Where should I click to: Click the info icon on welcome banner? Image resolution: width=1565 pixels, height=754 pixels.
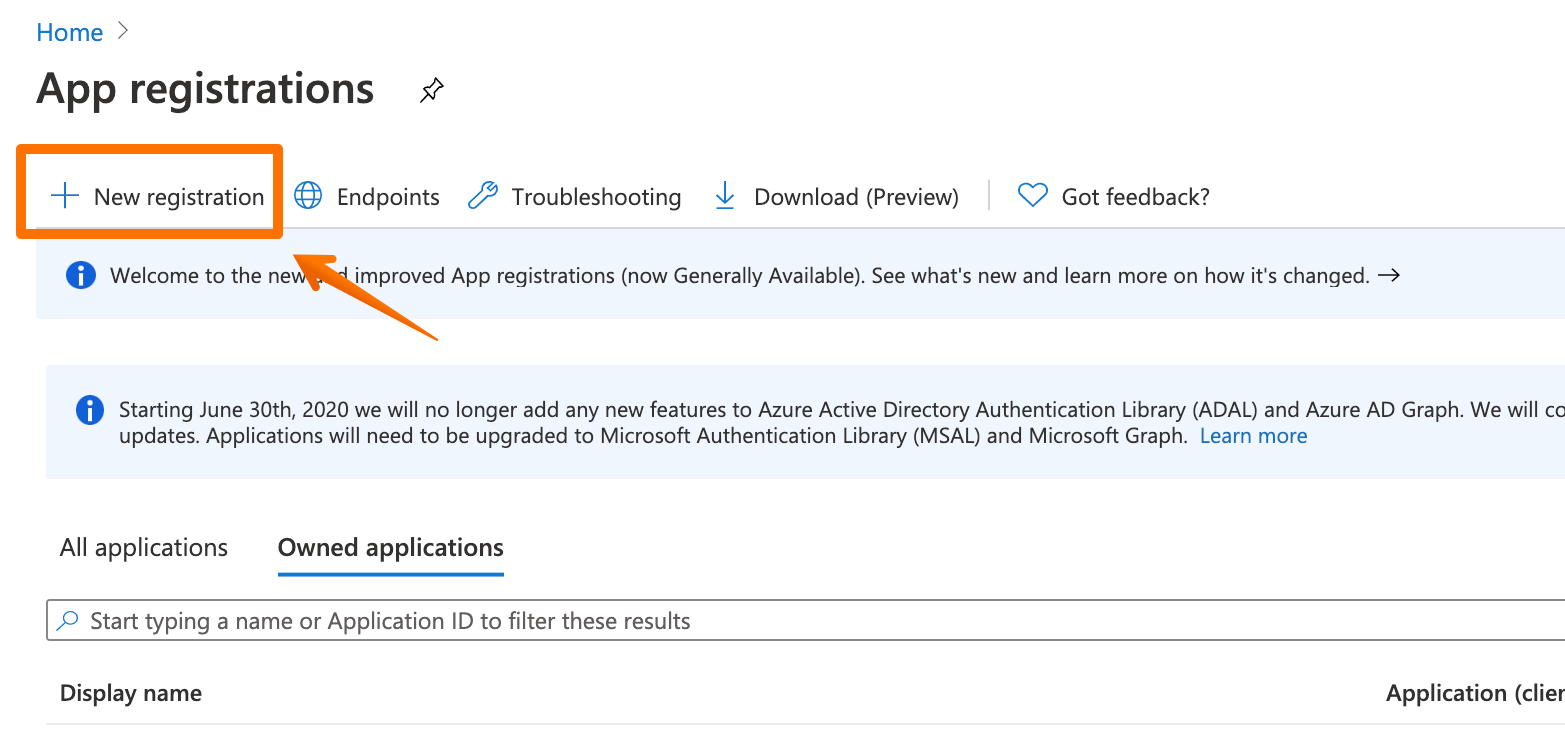[81, 275]
